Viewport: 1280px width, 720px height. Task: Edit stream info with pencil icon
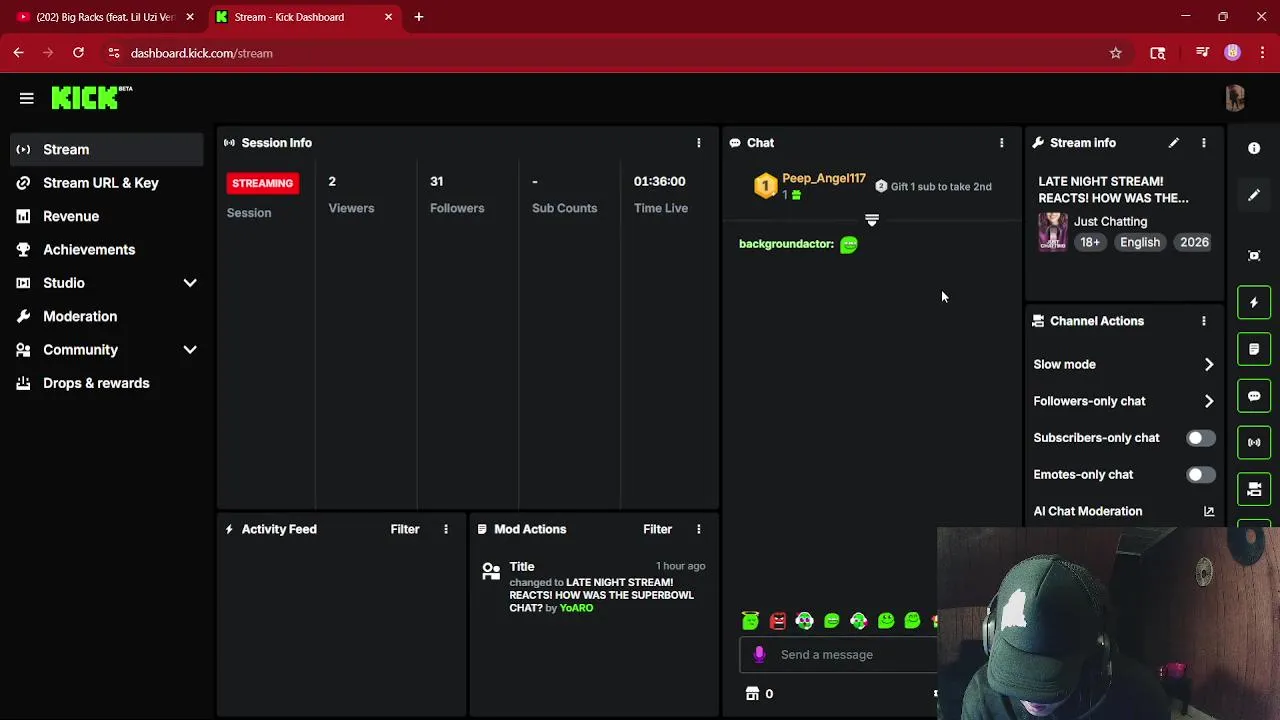pyautogui.click(x=1174, y=143)
